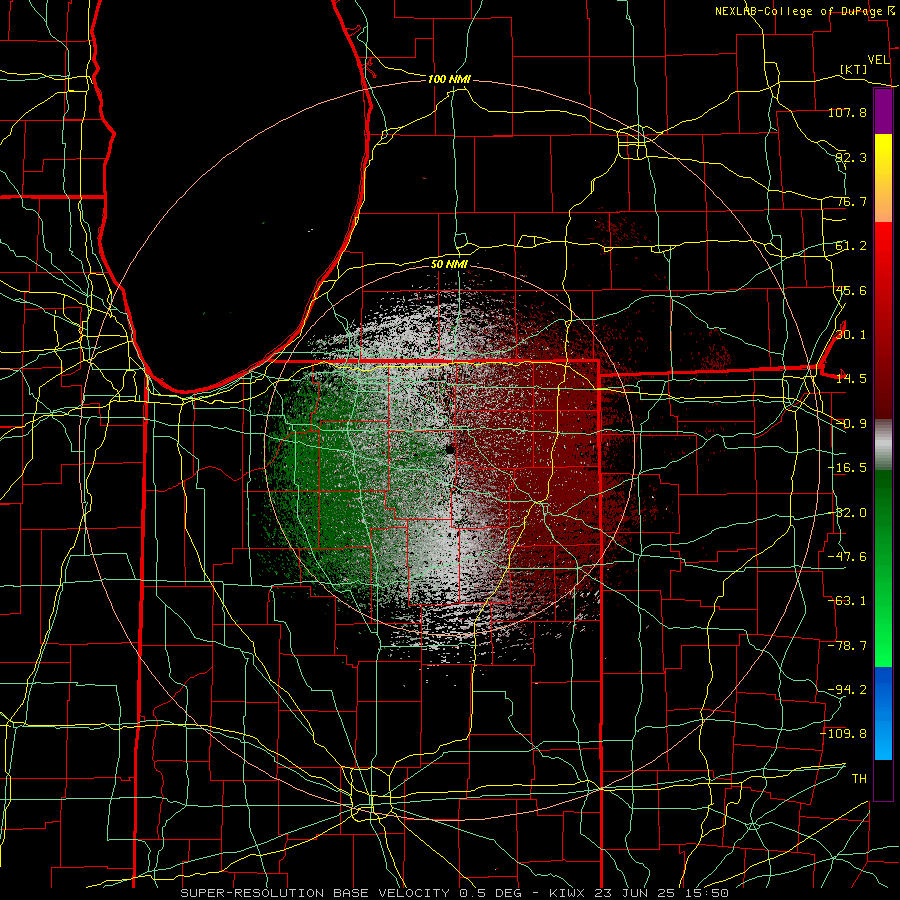This screenshot has width=900, height=900.
Task: Select the -0.9 scale value
Action: point(851,424)
